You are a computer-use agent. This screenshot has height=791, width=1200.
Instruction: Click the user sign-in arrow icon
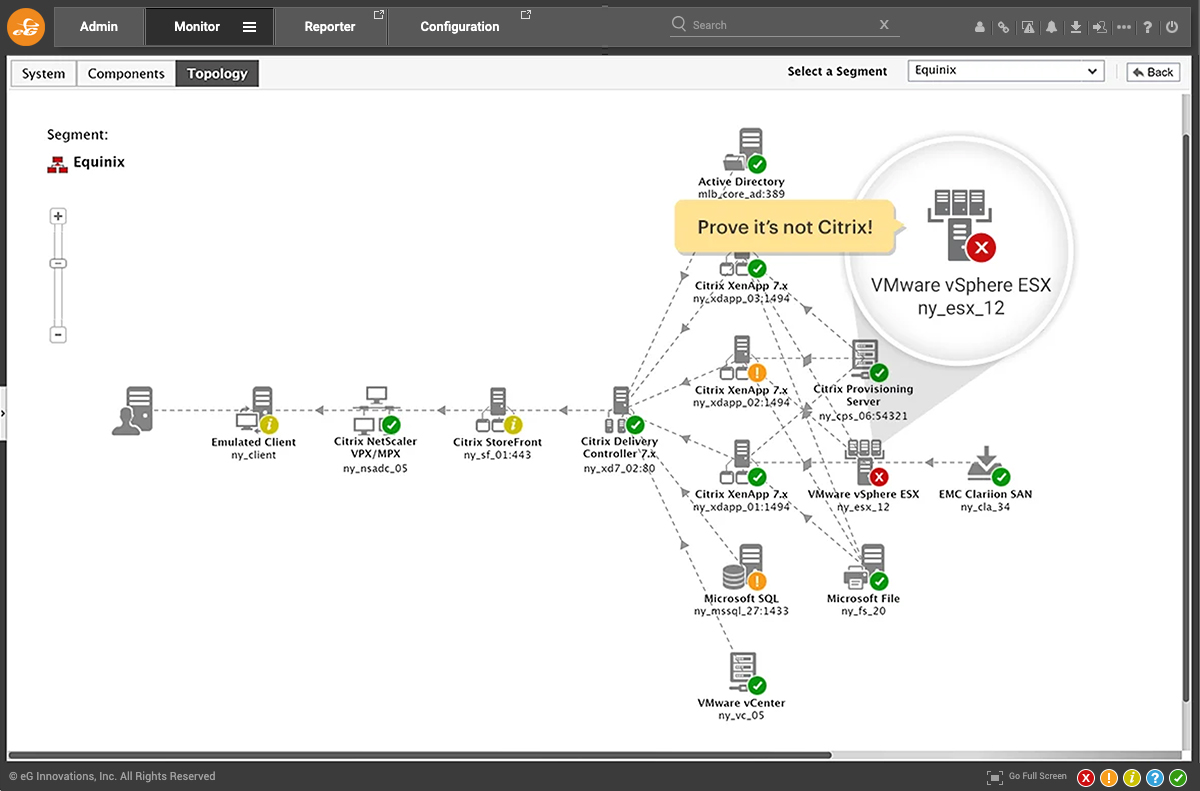[1100, 28]
